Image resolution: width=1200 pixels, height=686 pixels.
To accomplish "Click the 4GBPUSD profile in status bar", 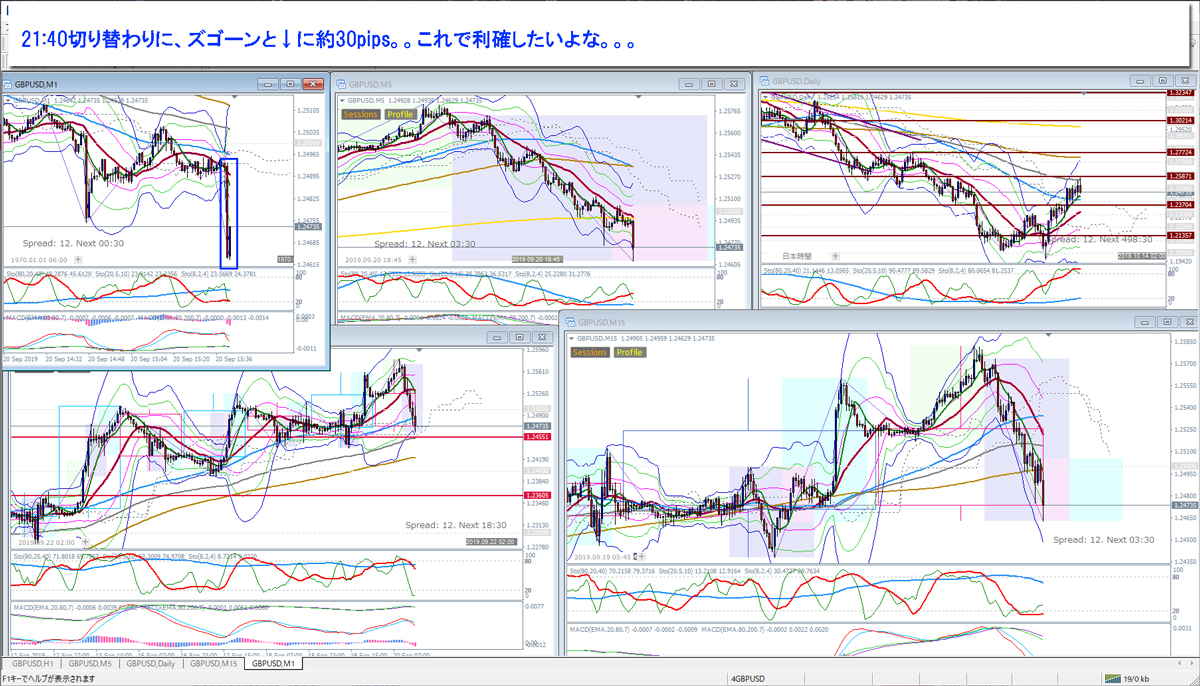I will 749,678.
